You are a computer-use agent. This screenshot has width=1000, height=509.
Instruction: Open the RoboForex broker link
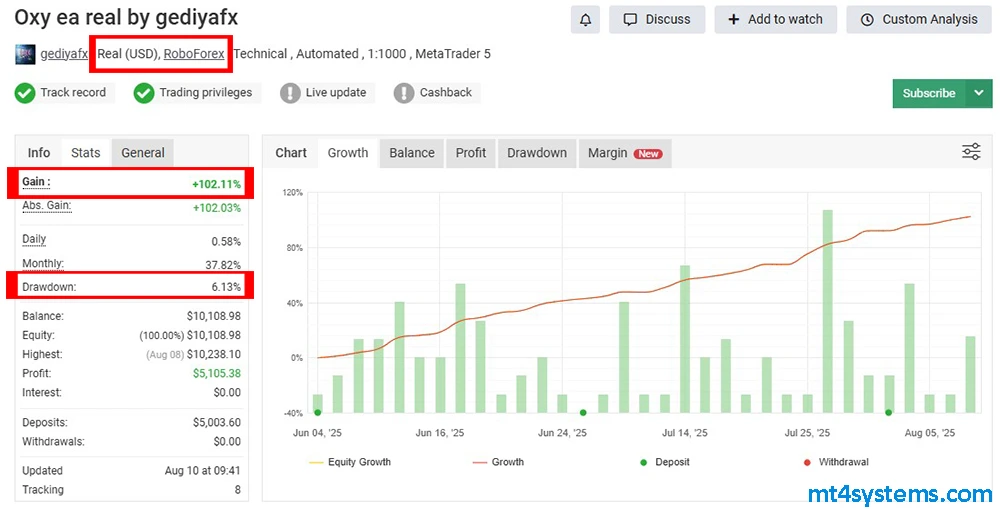point(194,54)
